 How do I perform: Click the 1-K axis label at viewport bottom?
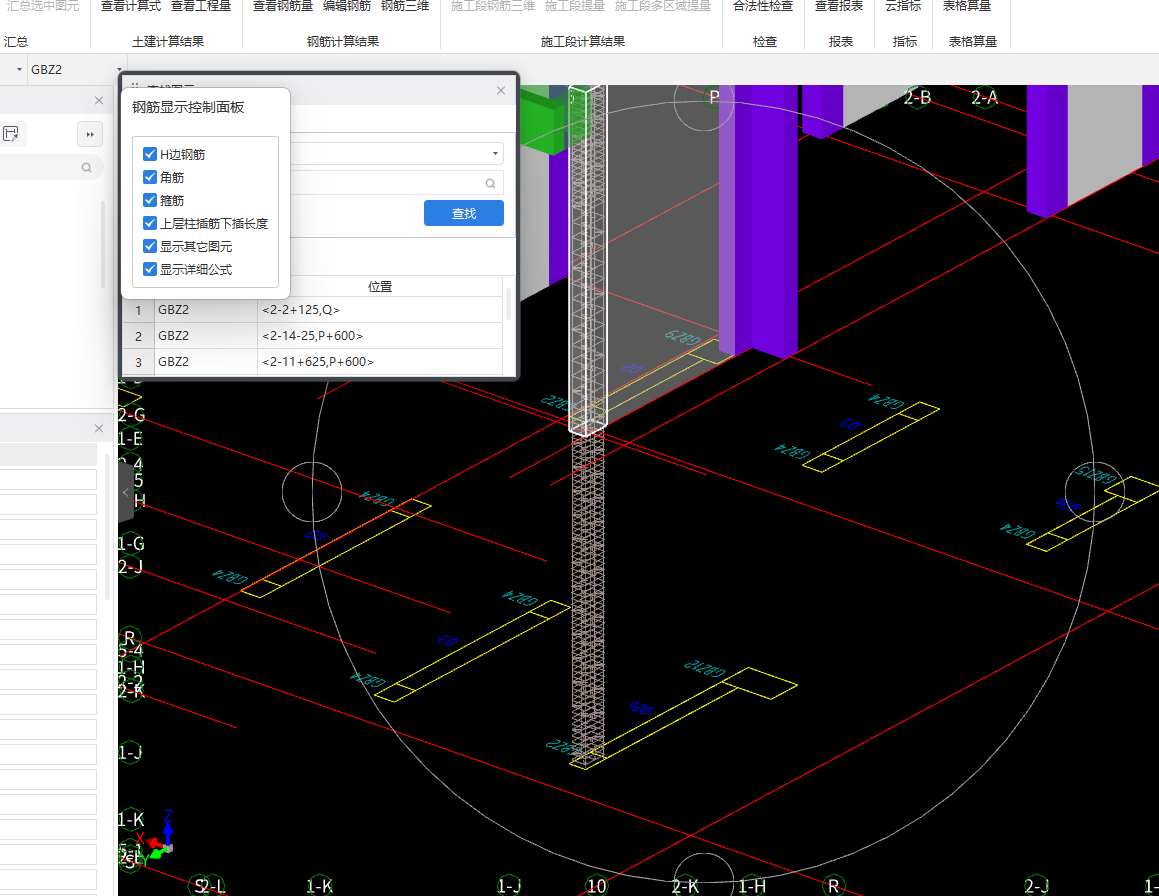click(319, 886)
